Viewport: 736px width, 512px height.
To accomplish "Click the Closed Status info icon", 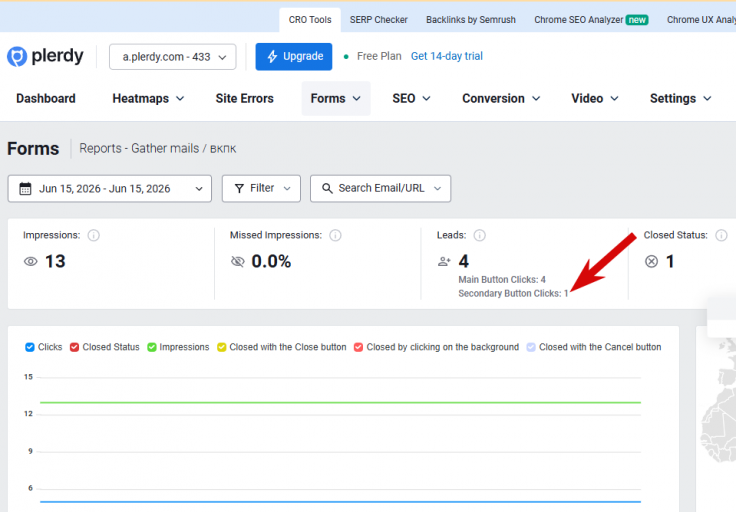I will 721,235.
